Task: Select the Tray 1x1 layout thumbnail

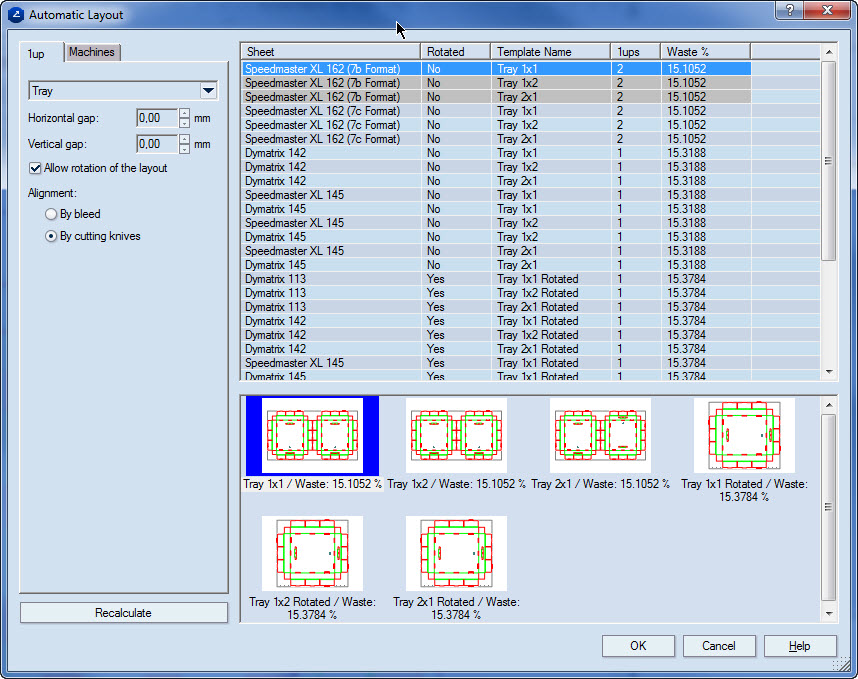Action: coord(310,435)
